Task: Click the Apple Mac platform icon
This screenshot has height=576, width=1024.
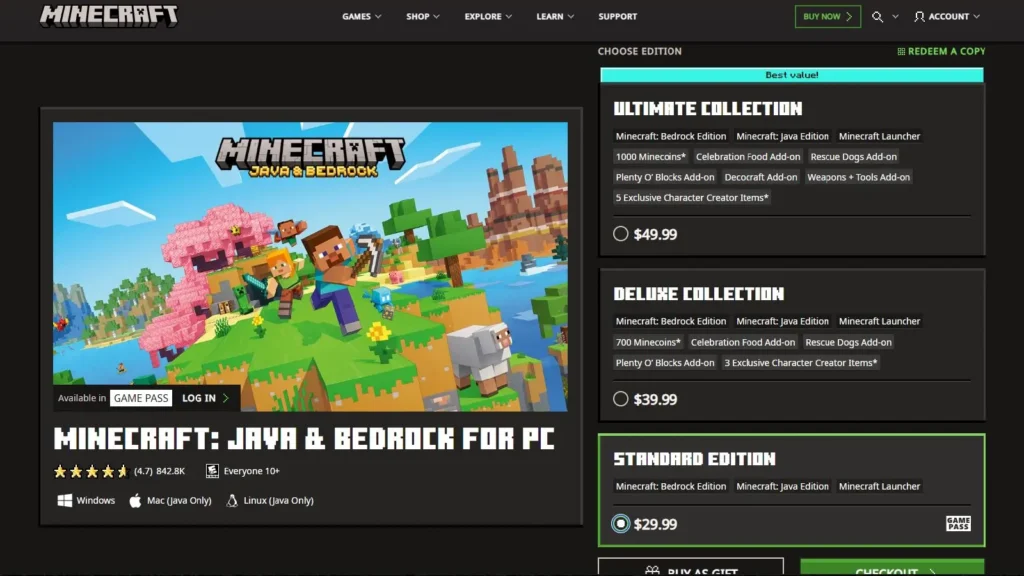Action: pyautogui.click(x=135, y=500)
